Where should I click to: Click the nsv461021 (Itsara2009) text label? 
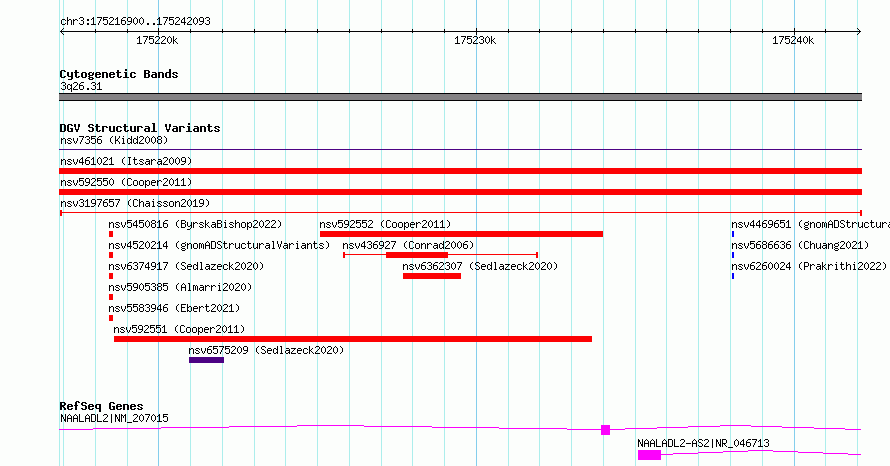click(126, 161)
